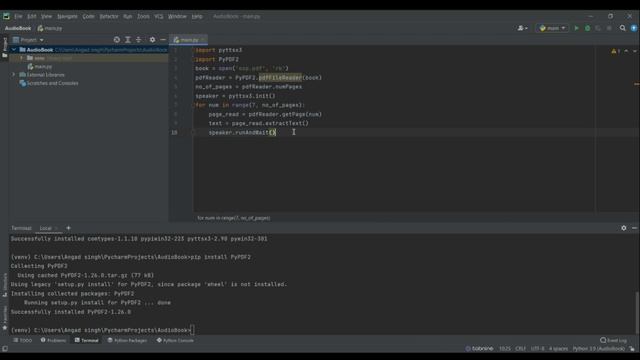Image resolution: width=640 pixels, height=360 pixels.
Task: Click the terminal command prompt line
Action: [x=102, y=330]
